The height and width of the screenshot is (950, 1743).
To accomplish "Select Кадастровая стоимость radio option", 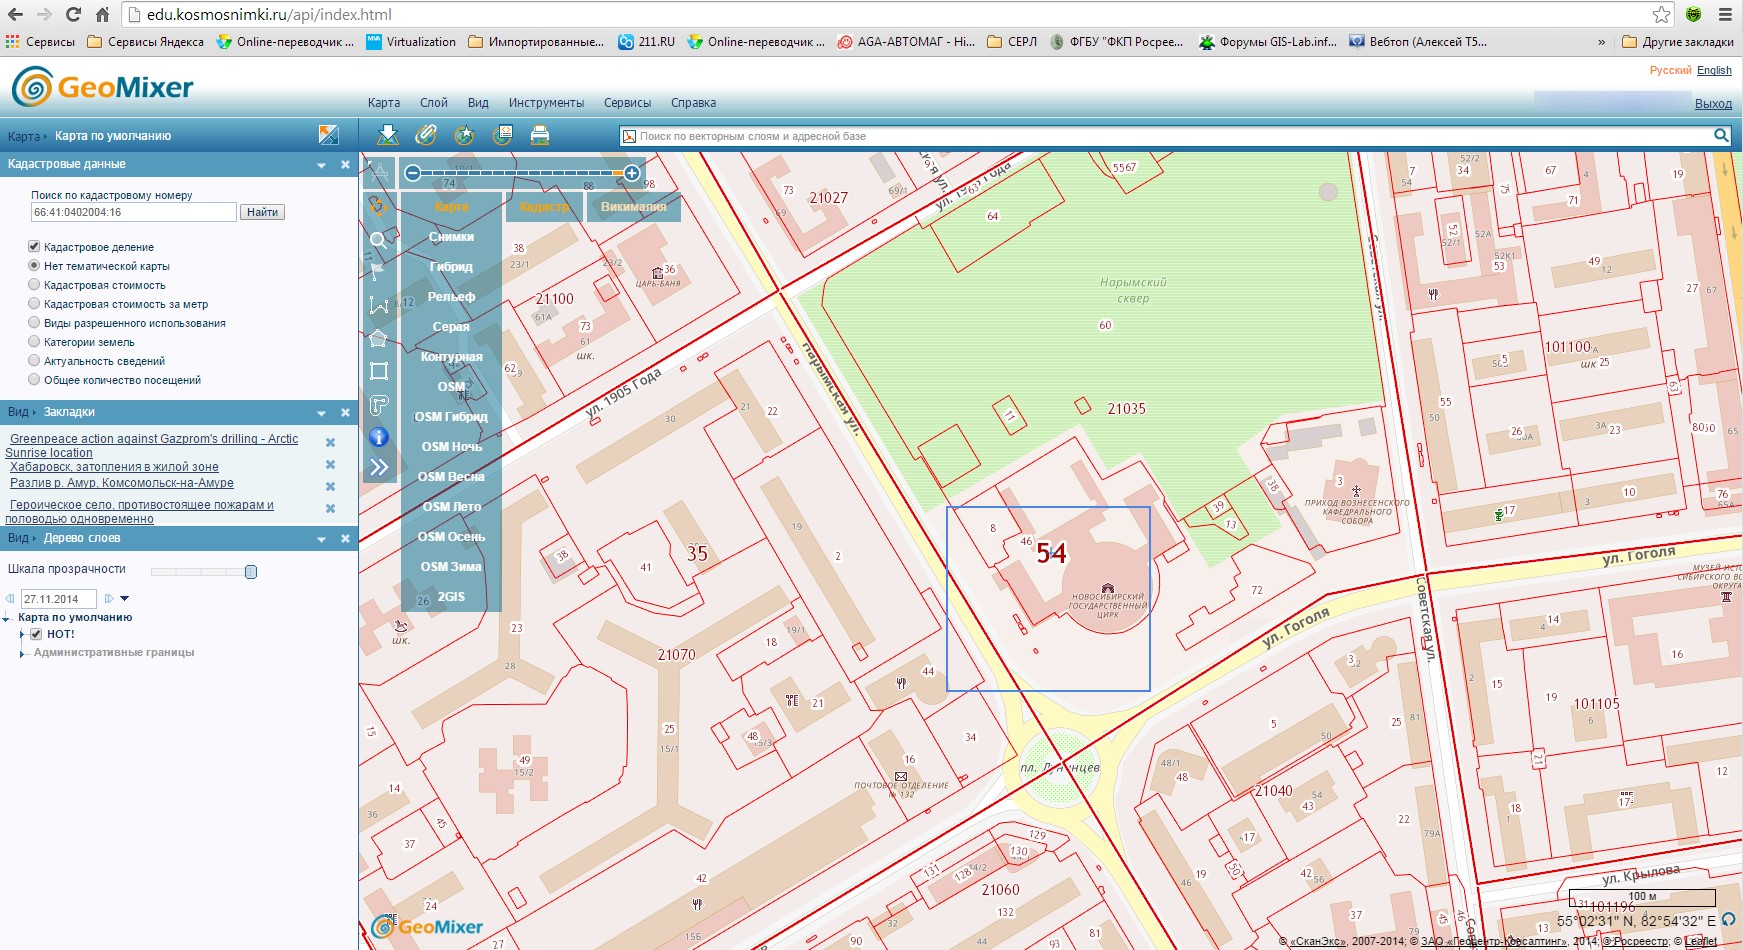I will tap(34, 285).
